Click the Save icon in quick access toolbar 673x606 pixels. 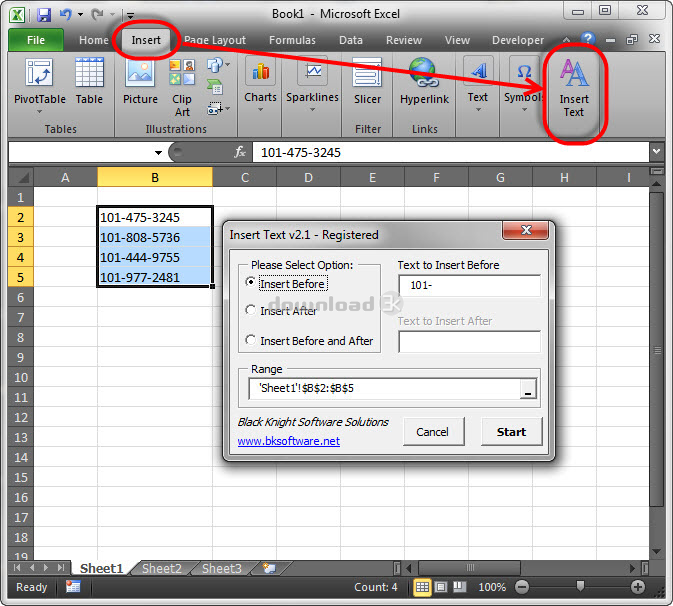(44, 15)
